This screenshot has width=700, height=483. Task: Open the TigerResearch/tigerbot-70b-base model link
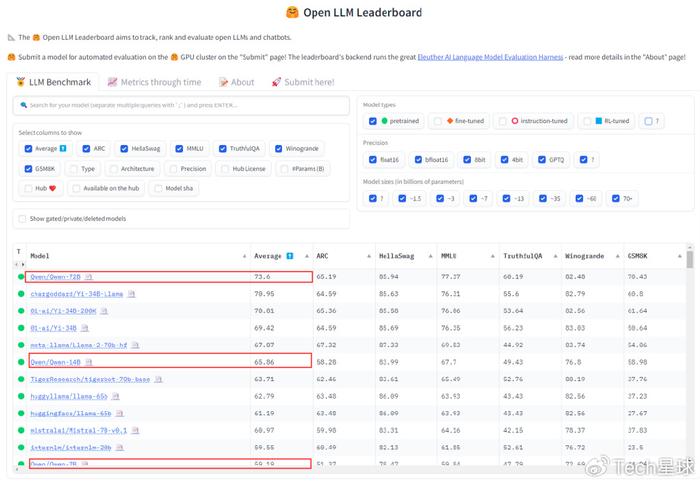(x=90, y=379)
